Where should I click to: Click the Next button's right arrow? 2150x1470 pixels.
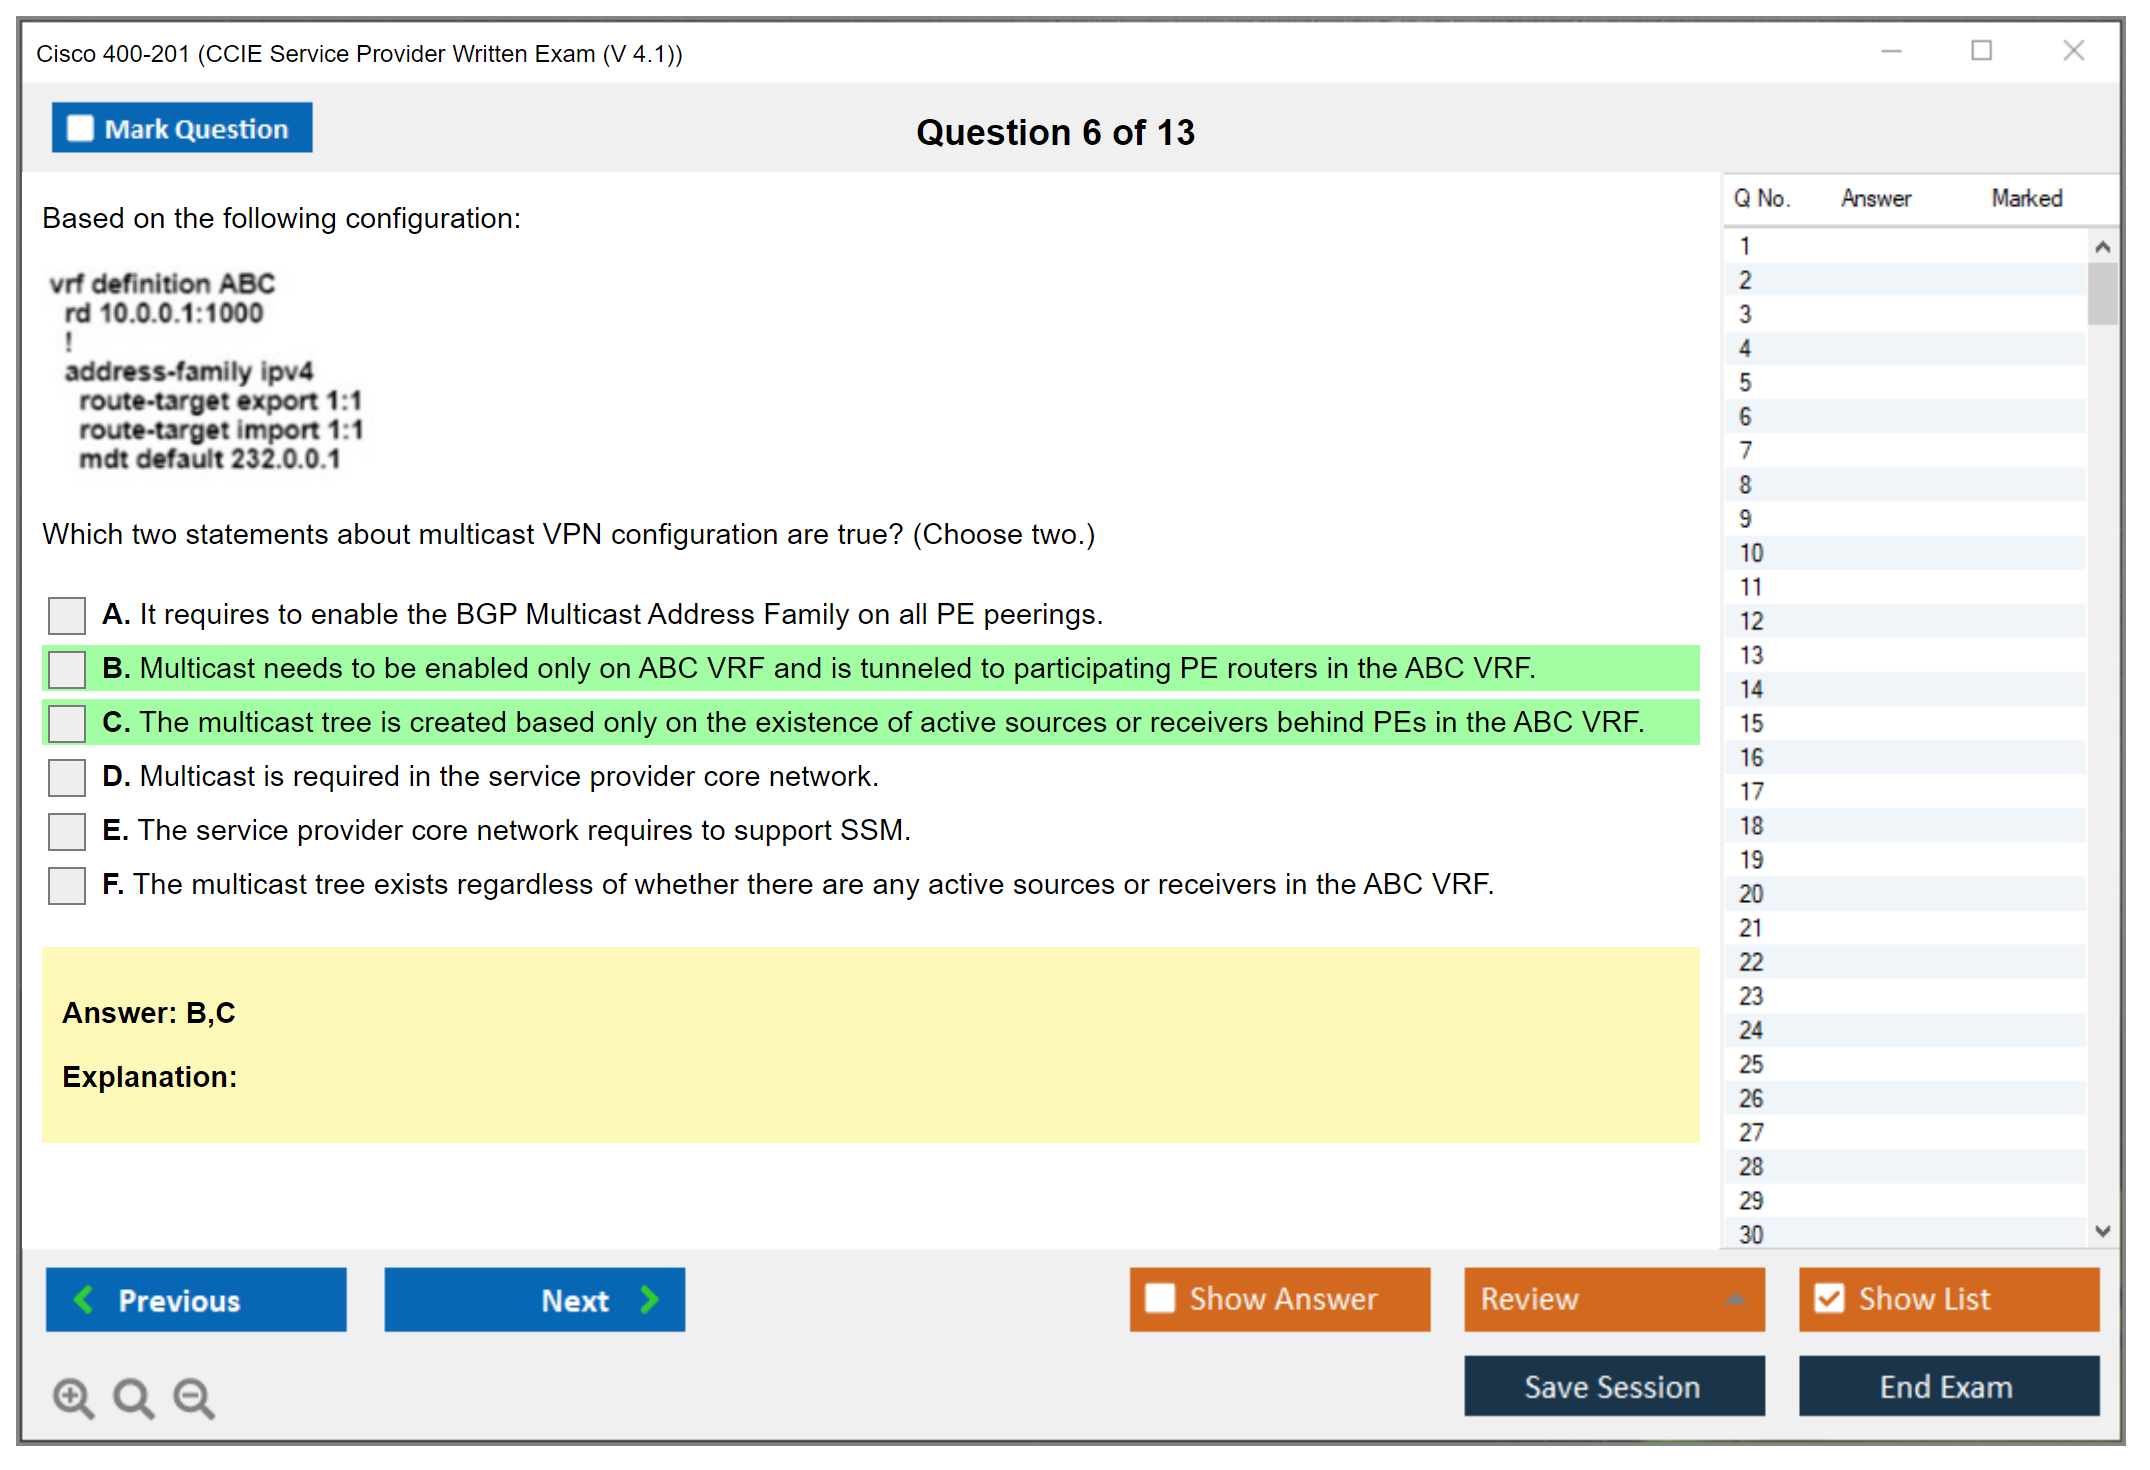pyautogui.click(x=649, y=1299)
